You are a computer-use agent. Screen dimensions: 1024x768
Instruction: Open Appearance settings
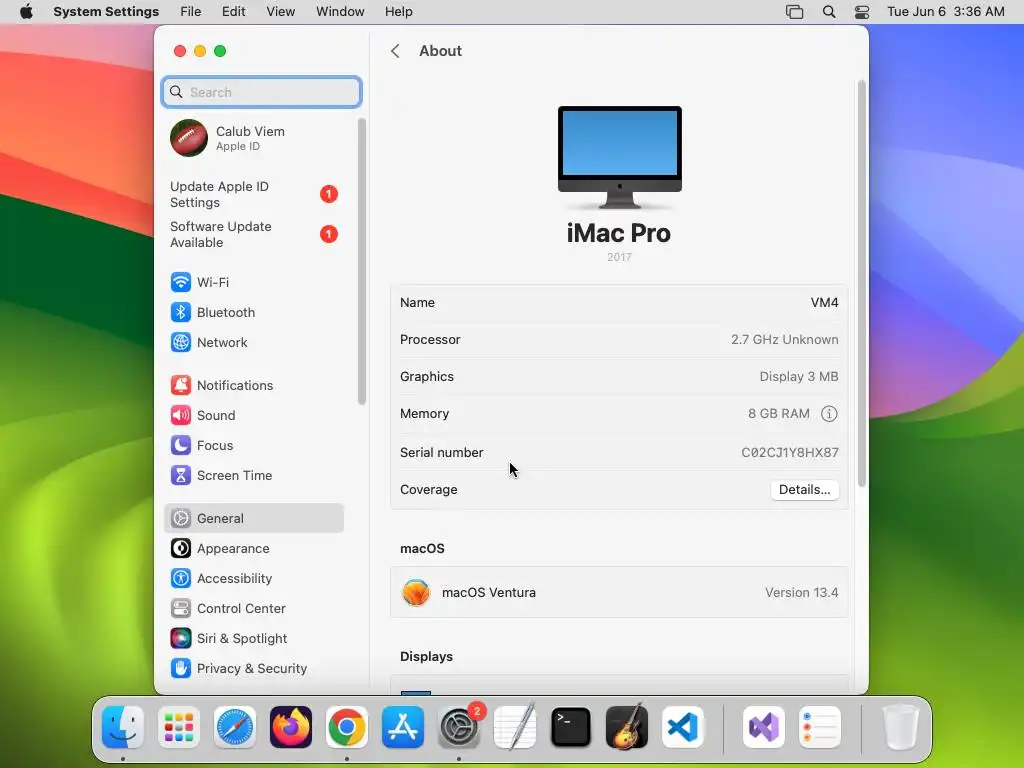click(x=254, y=548)
